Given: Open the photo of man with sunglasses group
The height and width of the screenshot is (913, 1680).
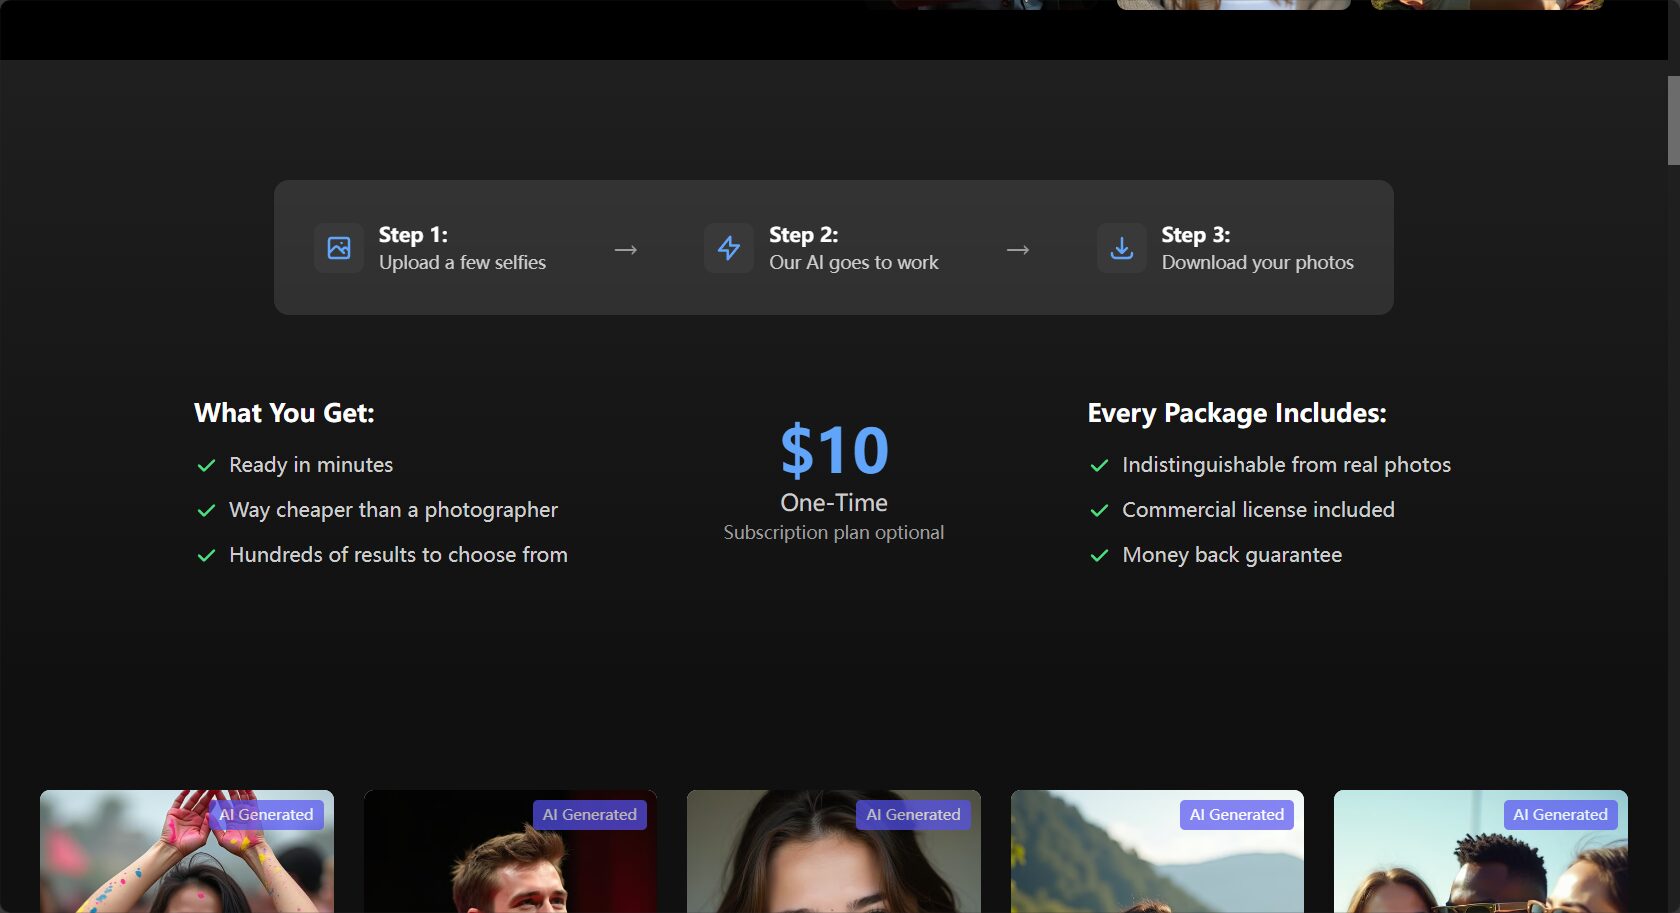Looking at the screenshot, I should 1481,852.
